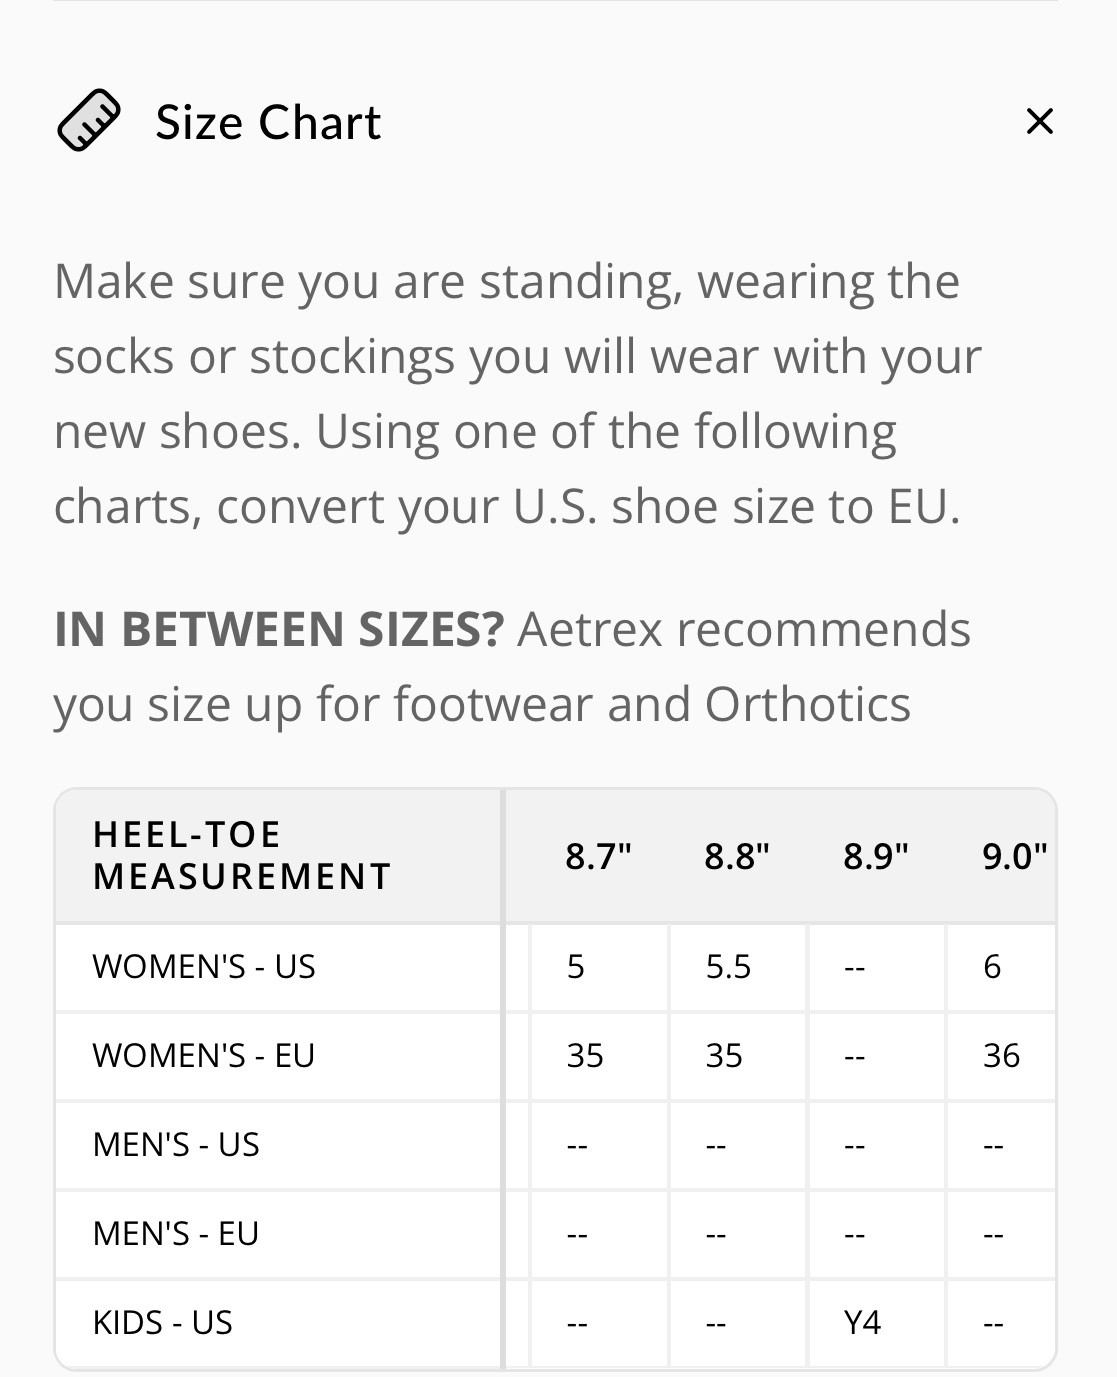Screen dimensions: 1117x1377
Task: Close the Size Chart panel
Action: click(x=1039, y=122)
